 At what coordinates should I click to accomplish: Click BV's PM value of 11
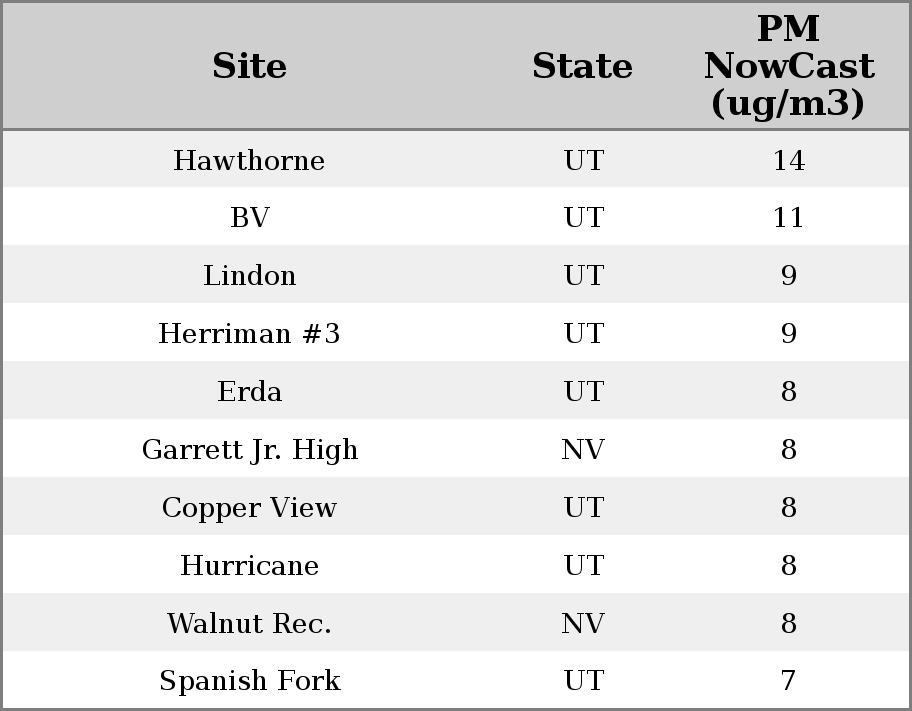[x=788, y=218]
